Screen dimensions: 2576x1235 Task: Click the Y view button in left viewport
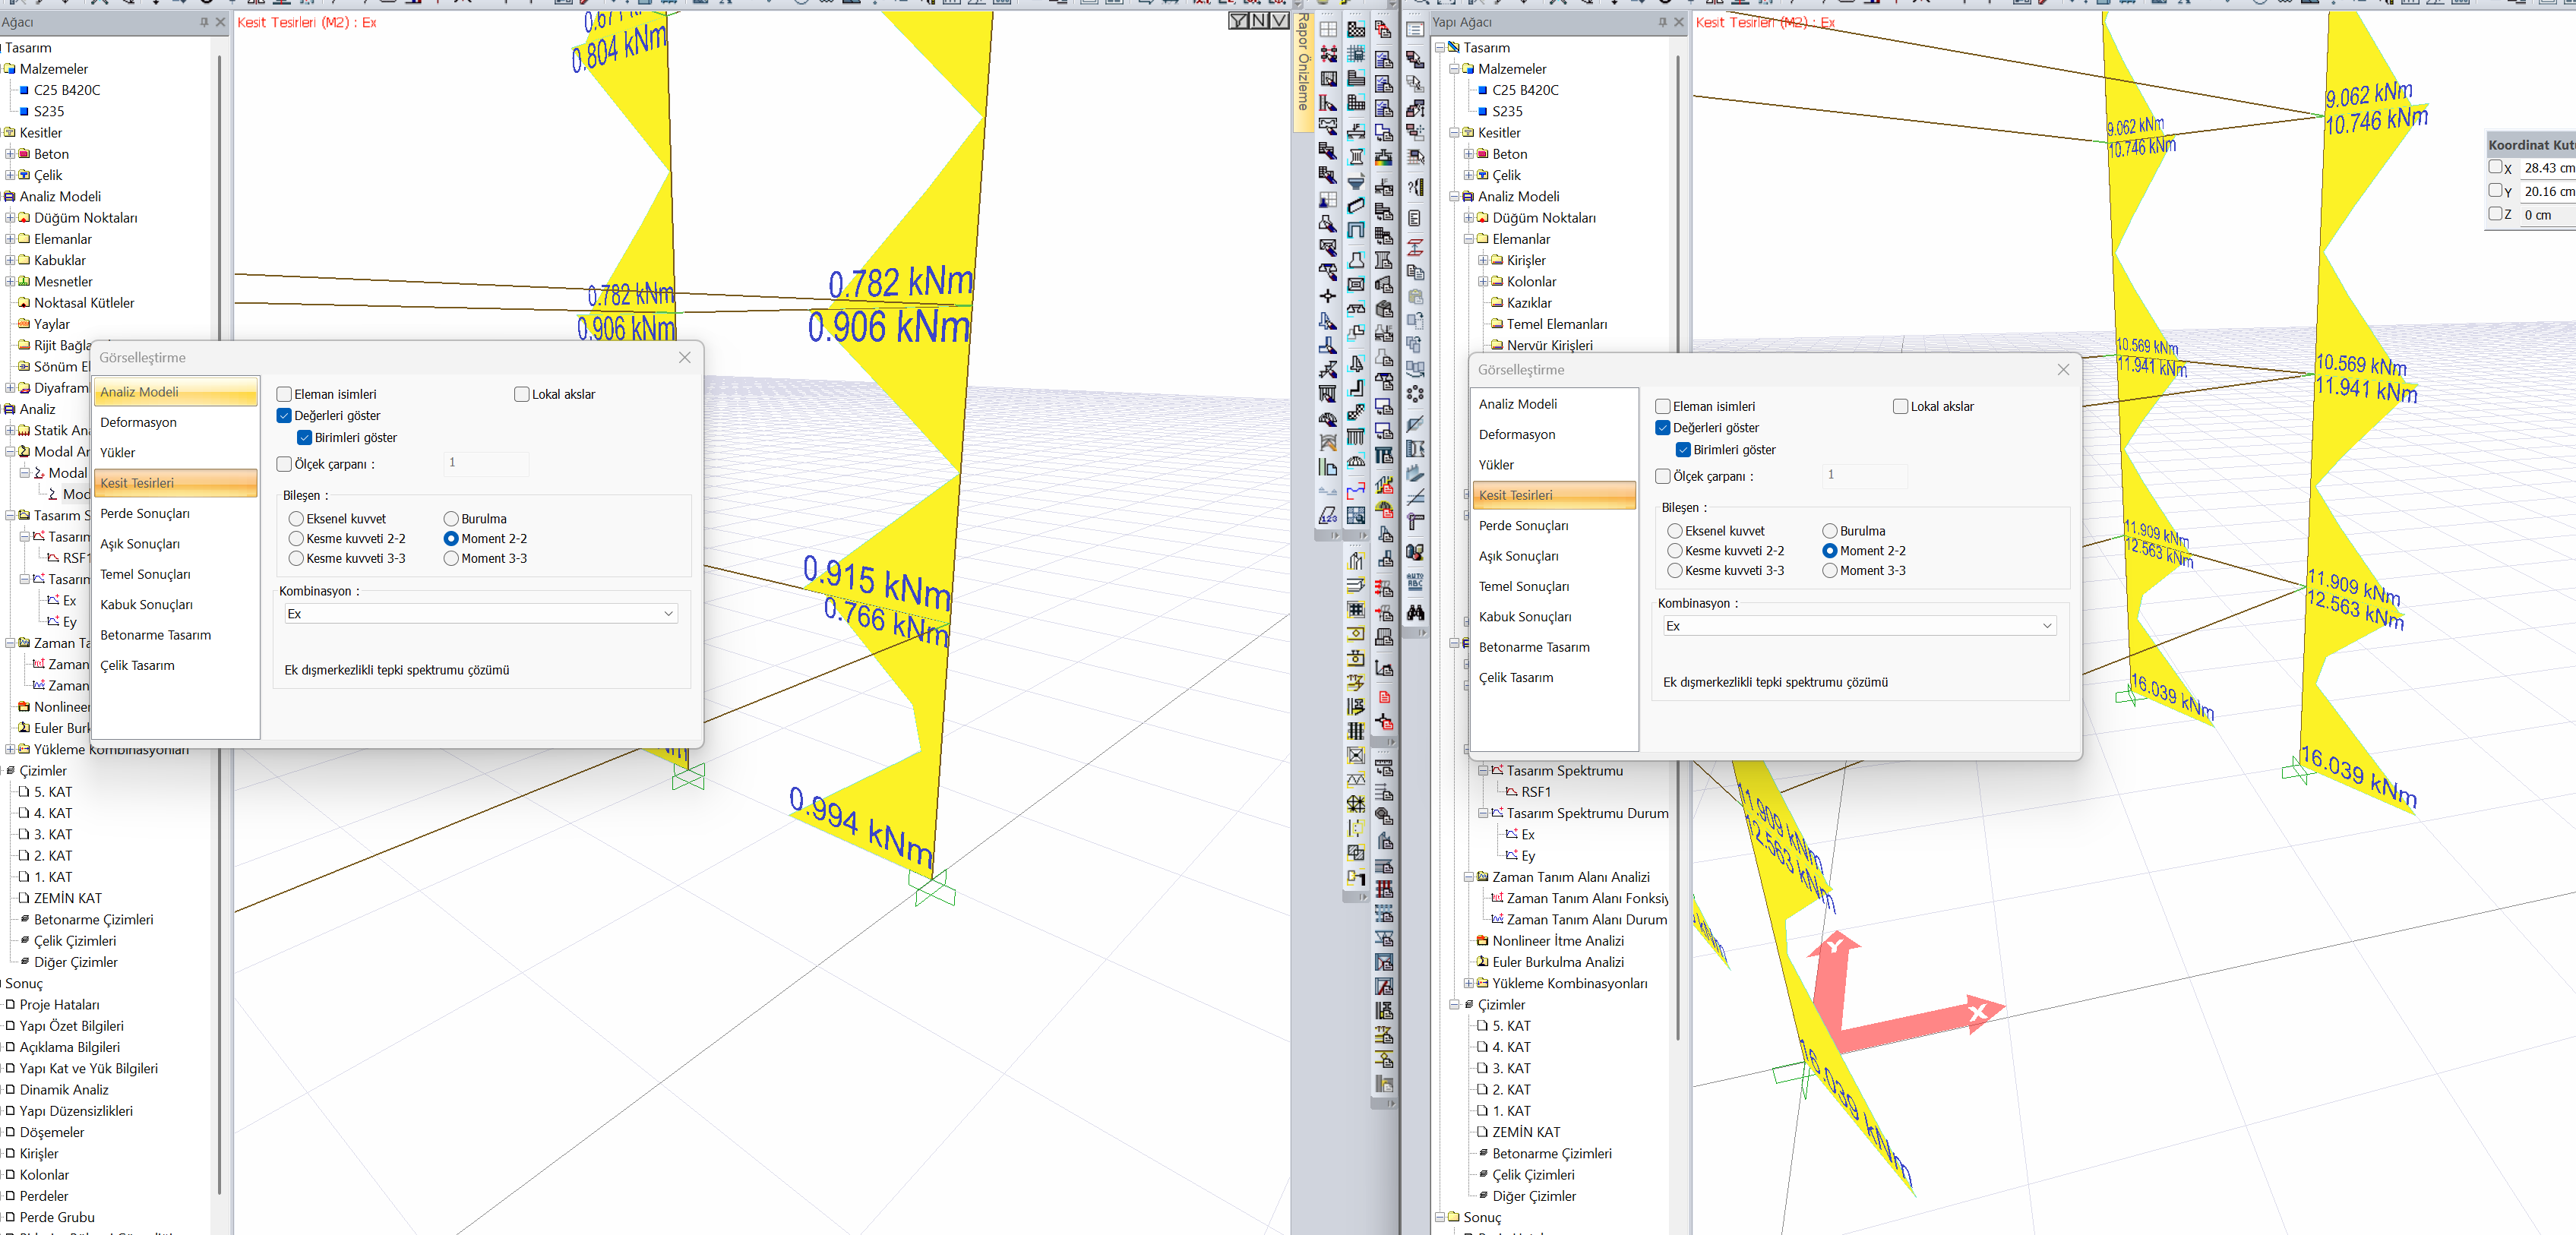point(1239,21)
